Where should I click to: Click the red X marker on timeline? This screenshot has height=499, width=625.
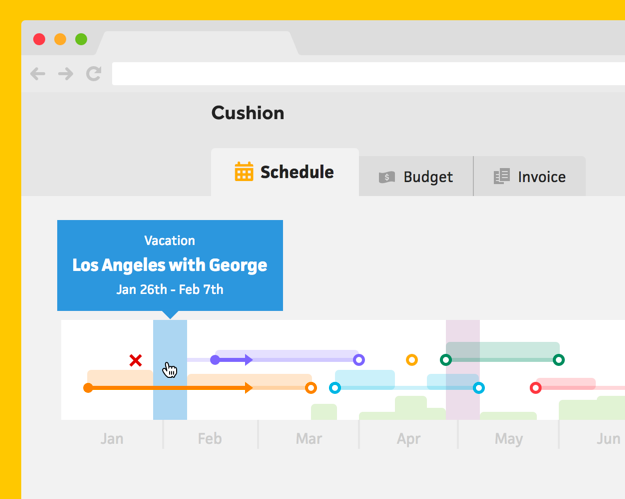click(x=136, y=360)
